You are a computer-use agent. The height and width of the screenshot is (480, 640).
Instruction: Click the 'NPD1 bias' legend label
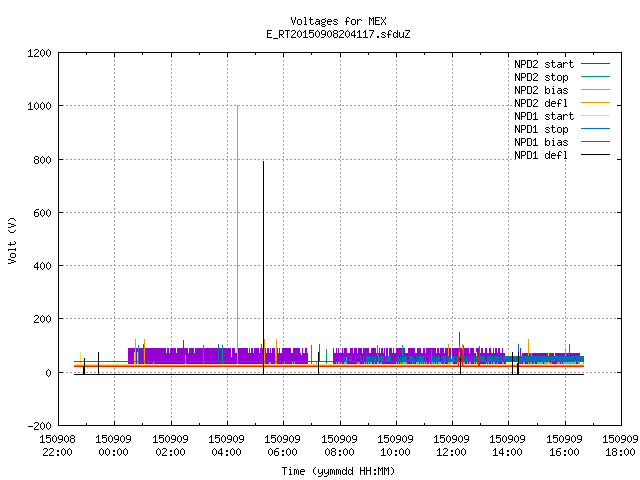(x=541, y=142)
